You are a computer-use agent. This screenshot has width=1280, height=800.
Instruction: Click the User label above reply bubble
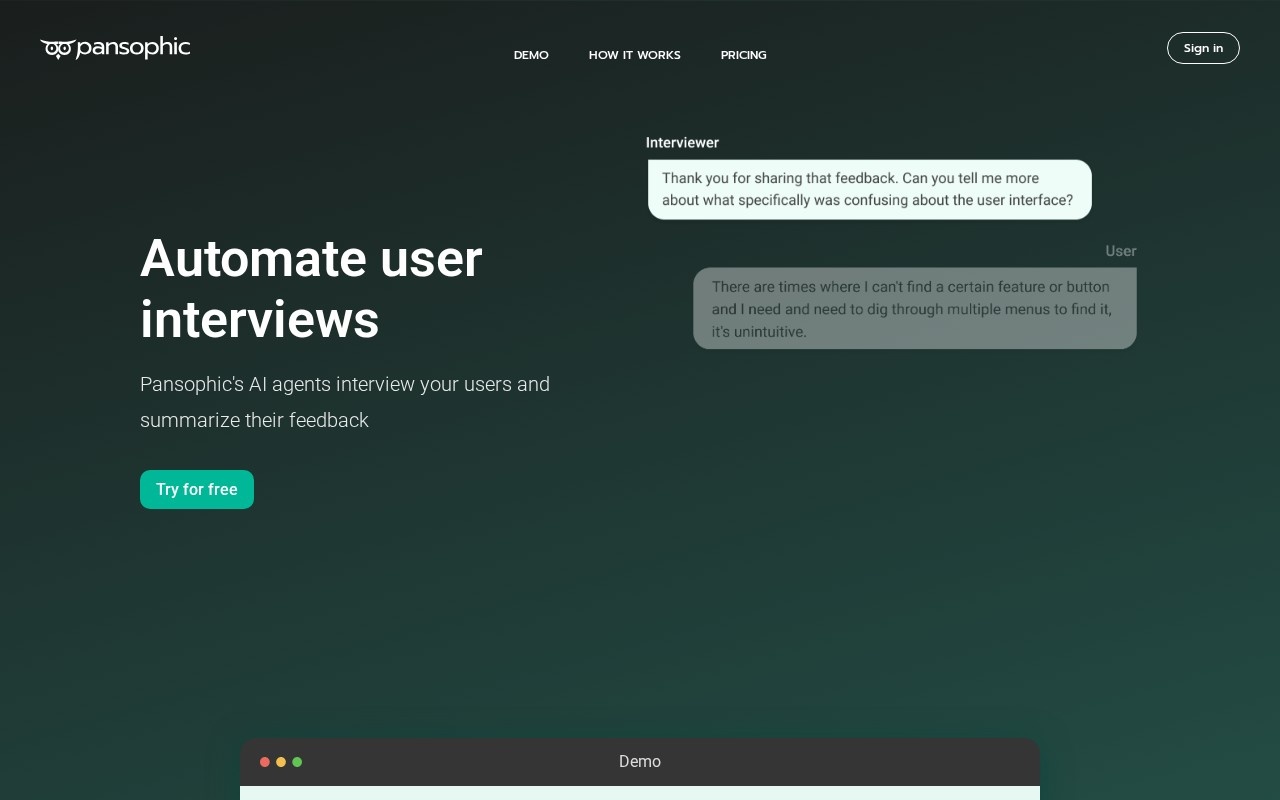point(1121,251)
